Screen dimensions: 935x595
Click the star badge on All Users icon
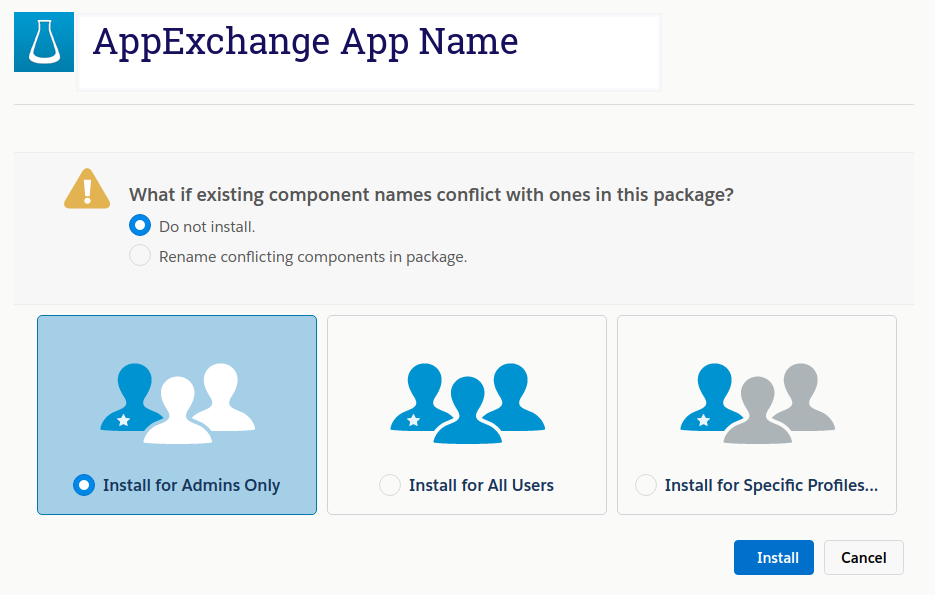pos(413,420)
